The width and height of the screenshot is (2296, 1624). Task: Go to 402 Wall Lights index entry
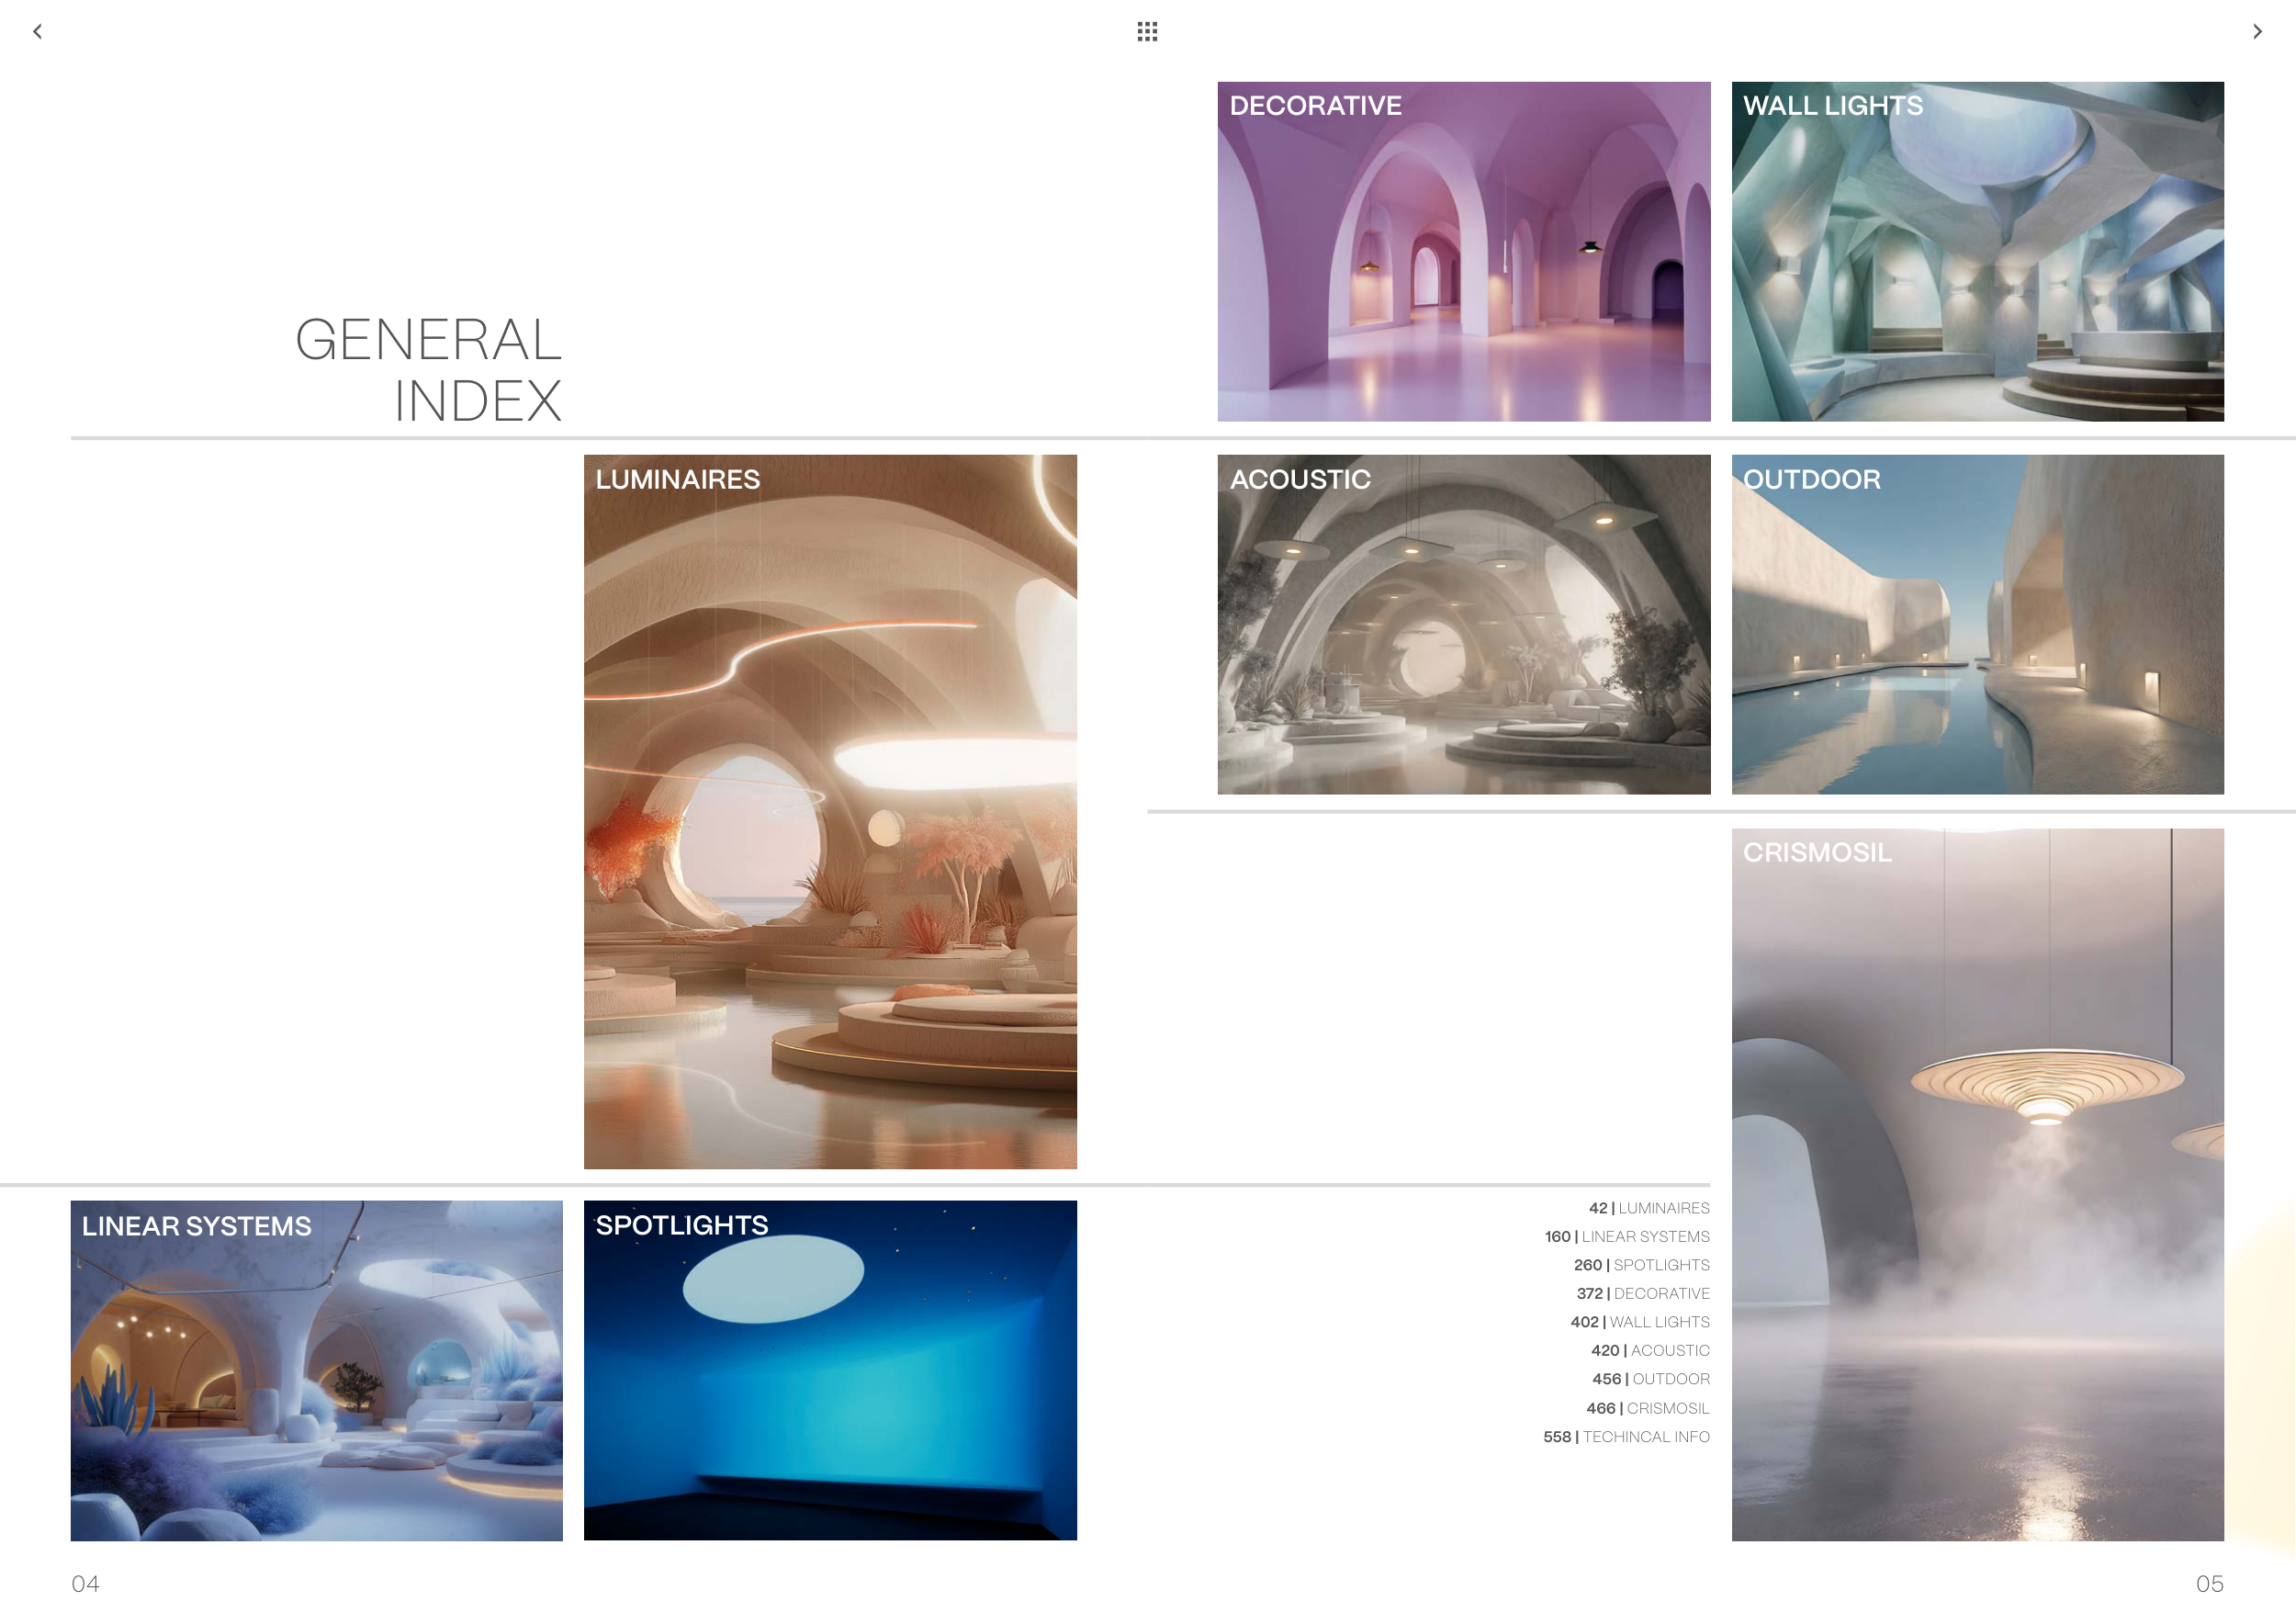click(1640, 1322)
